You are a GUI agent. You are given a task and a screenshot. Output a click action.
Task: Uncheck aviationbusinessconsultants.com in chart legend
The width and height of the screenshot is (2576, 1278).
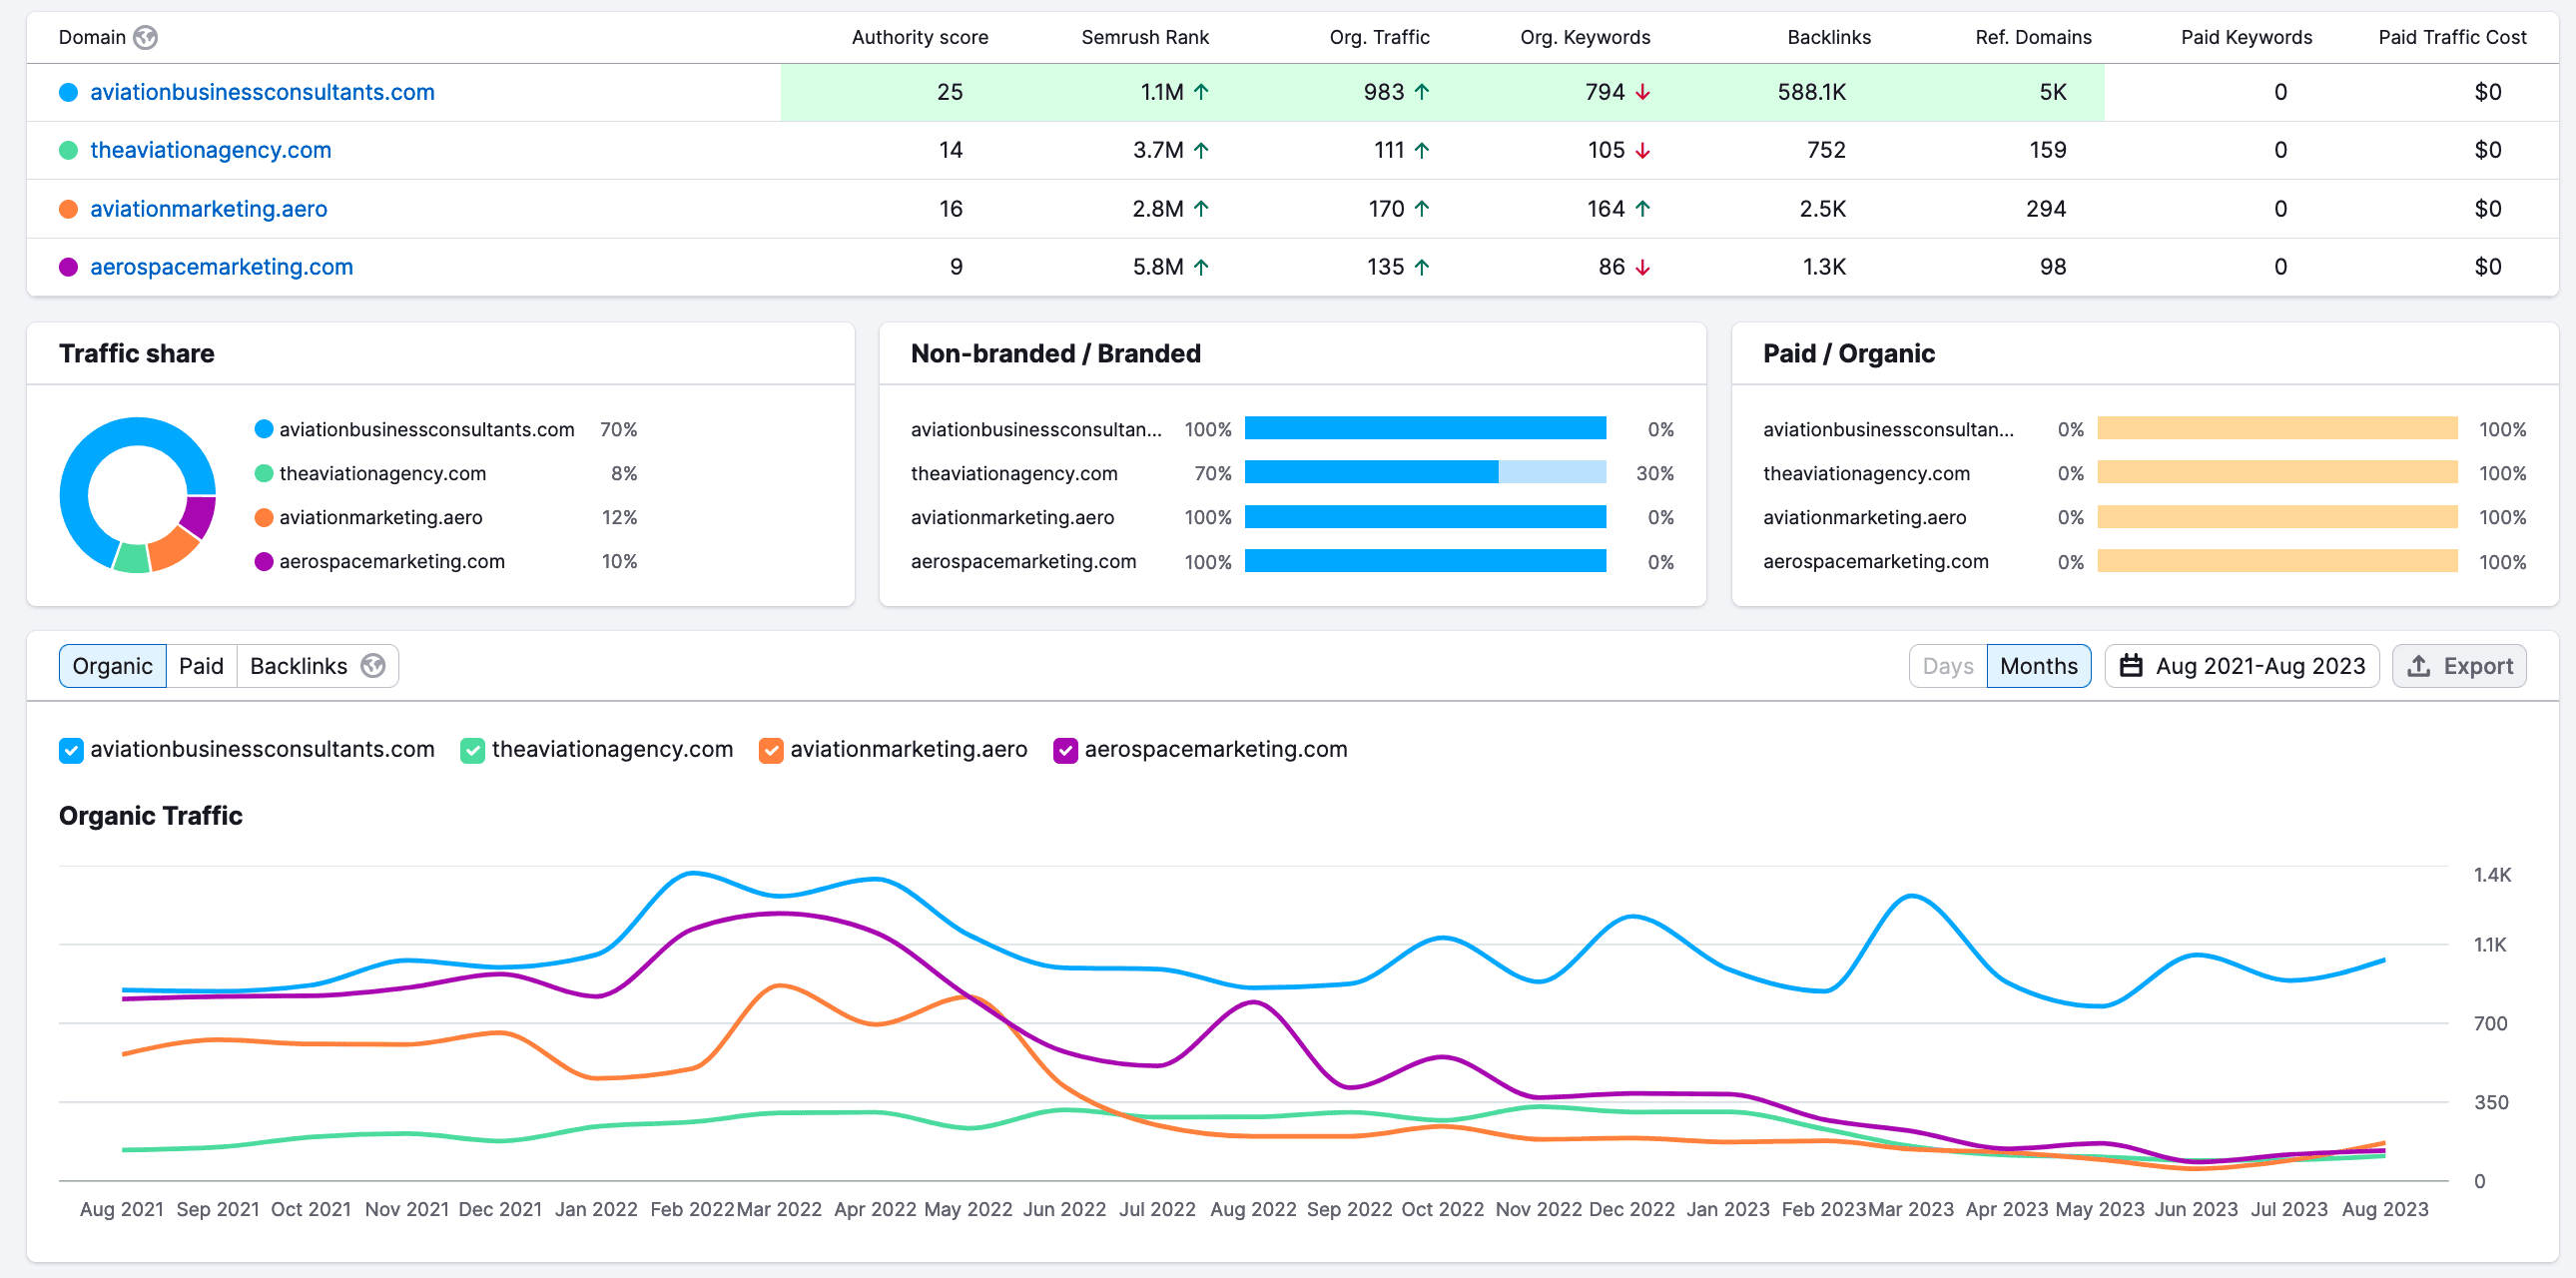[x=71, y=750]
